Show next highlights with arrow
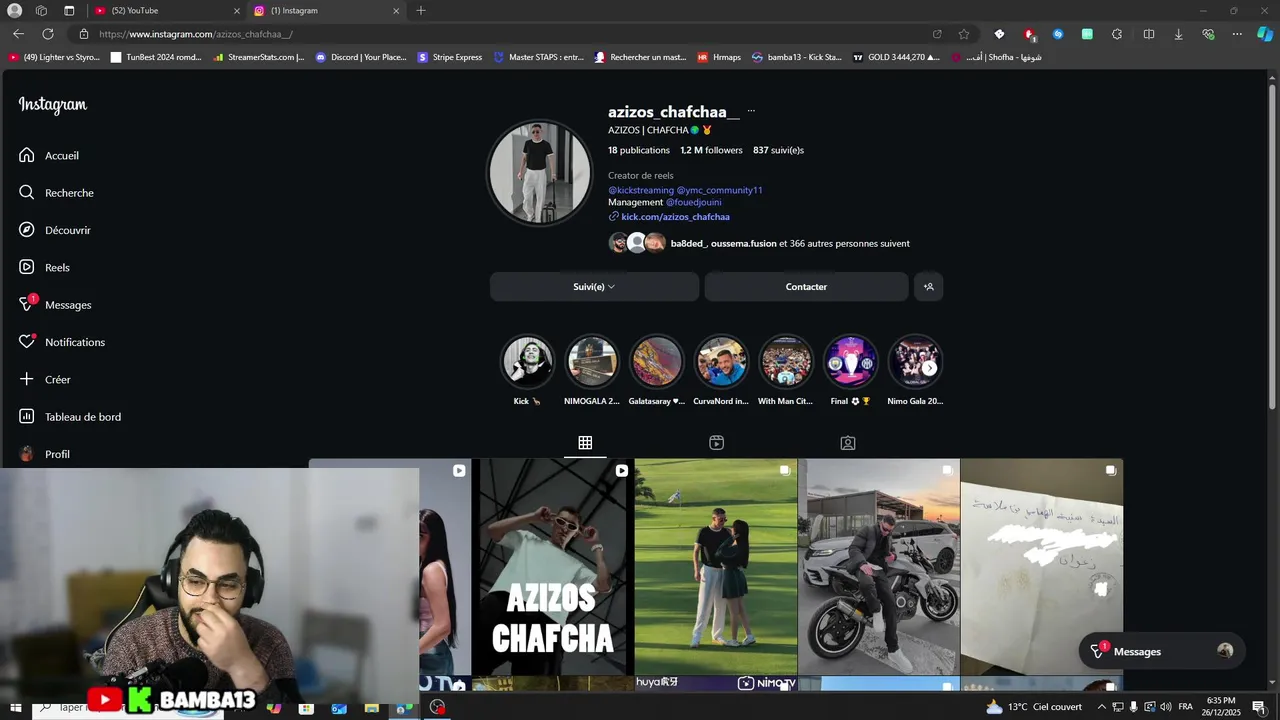This screenshot has height=720, width=1280. (929, 368)
